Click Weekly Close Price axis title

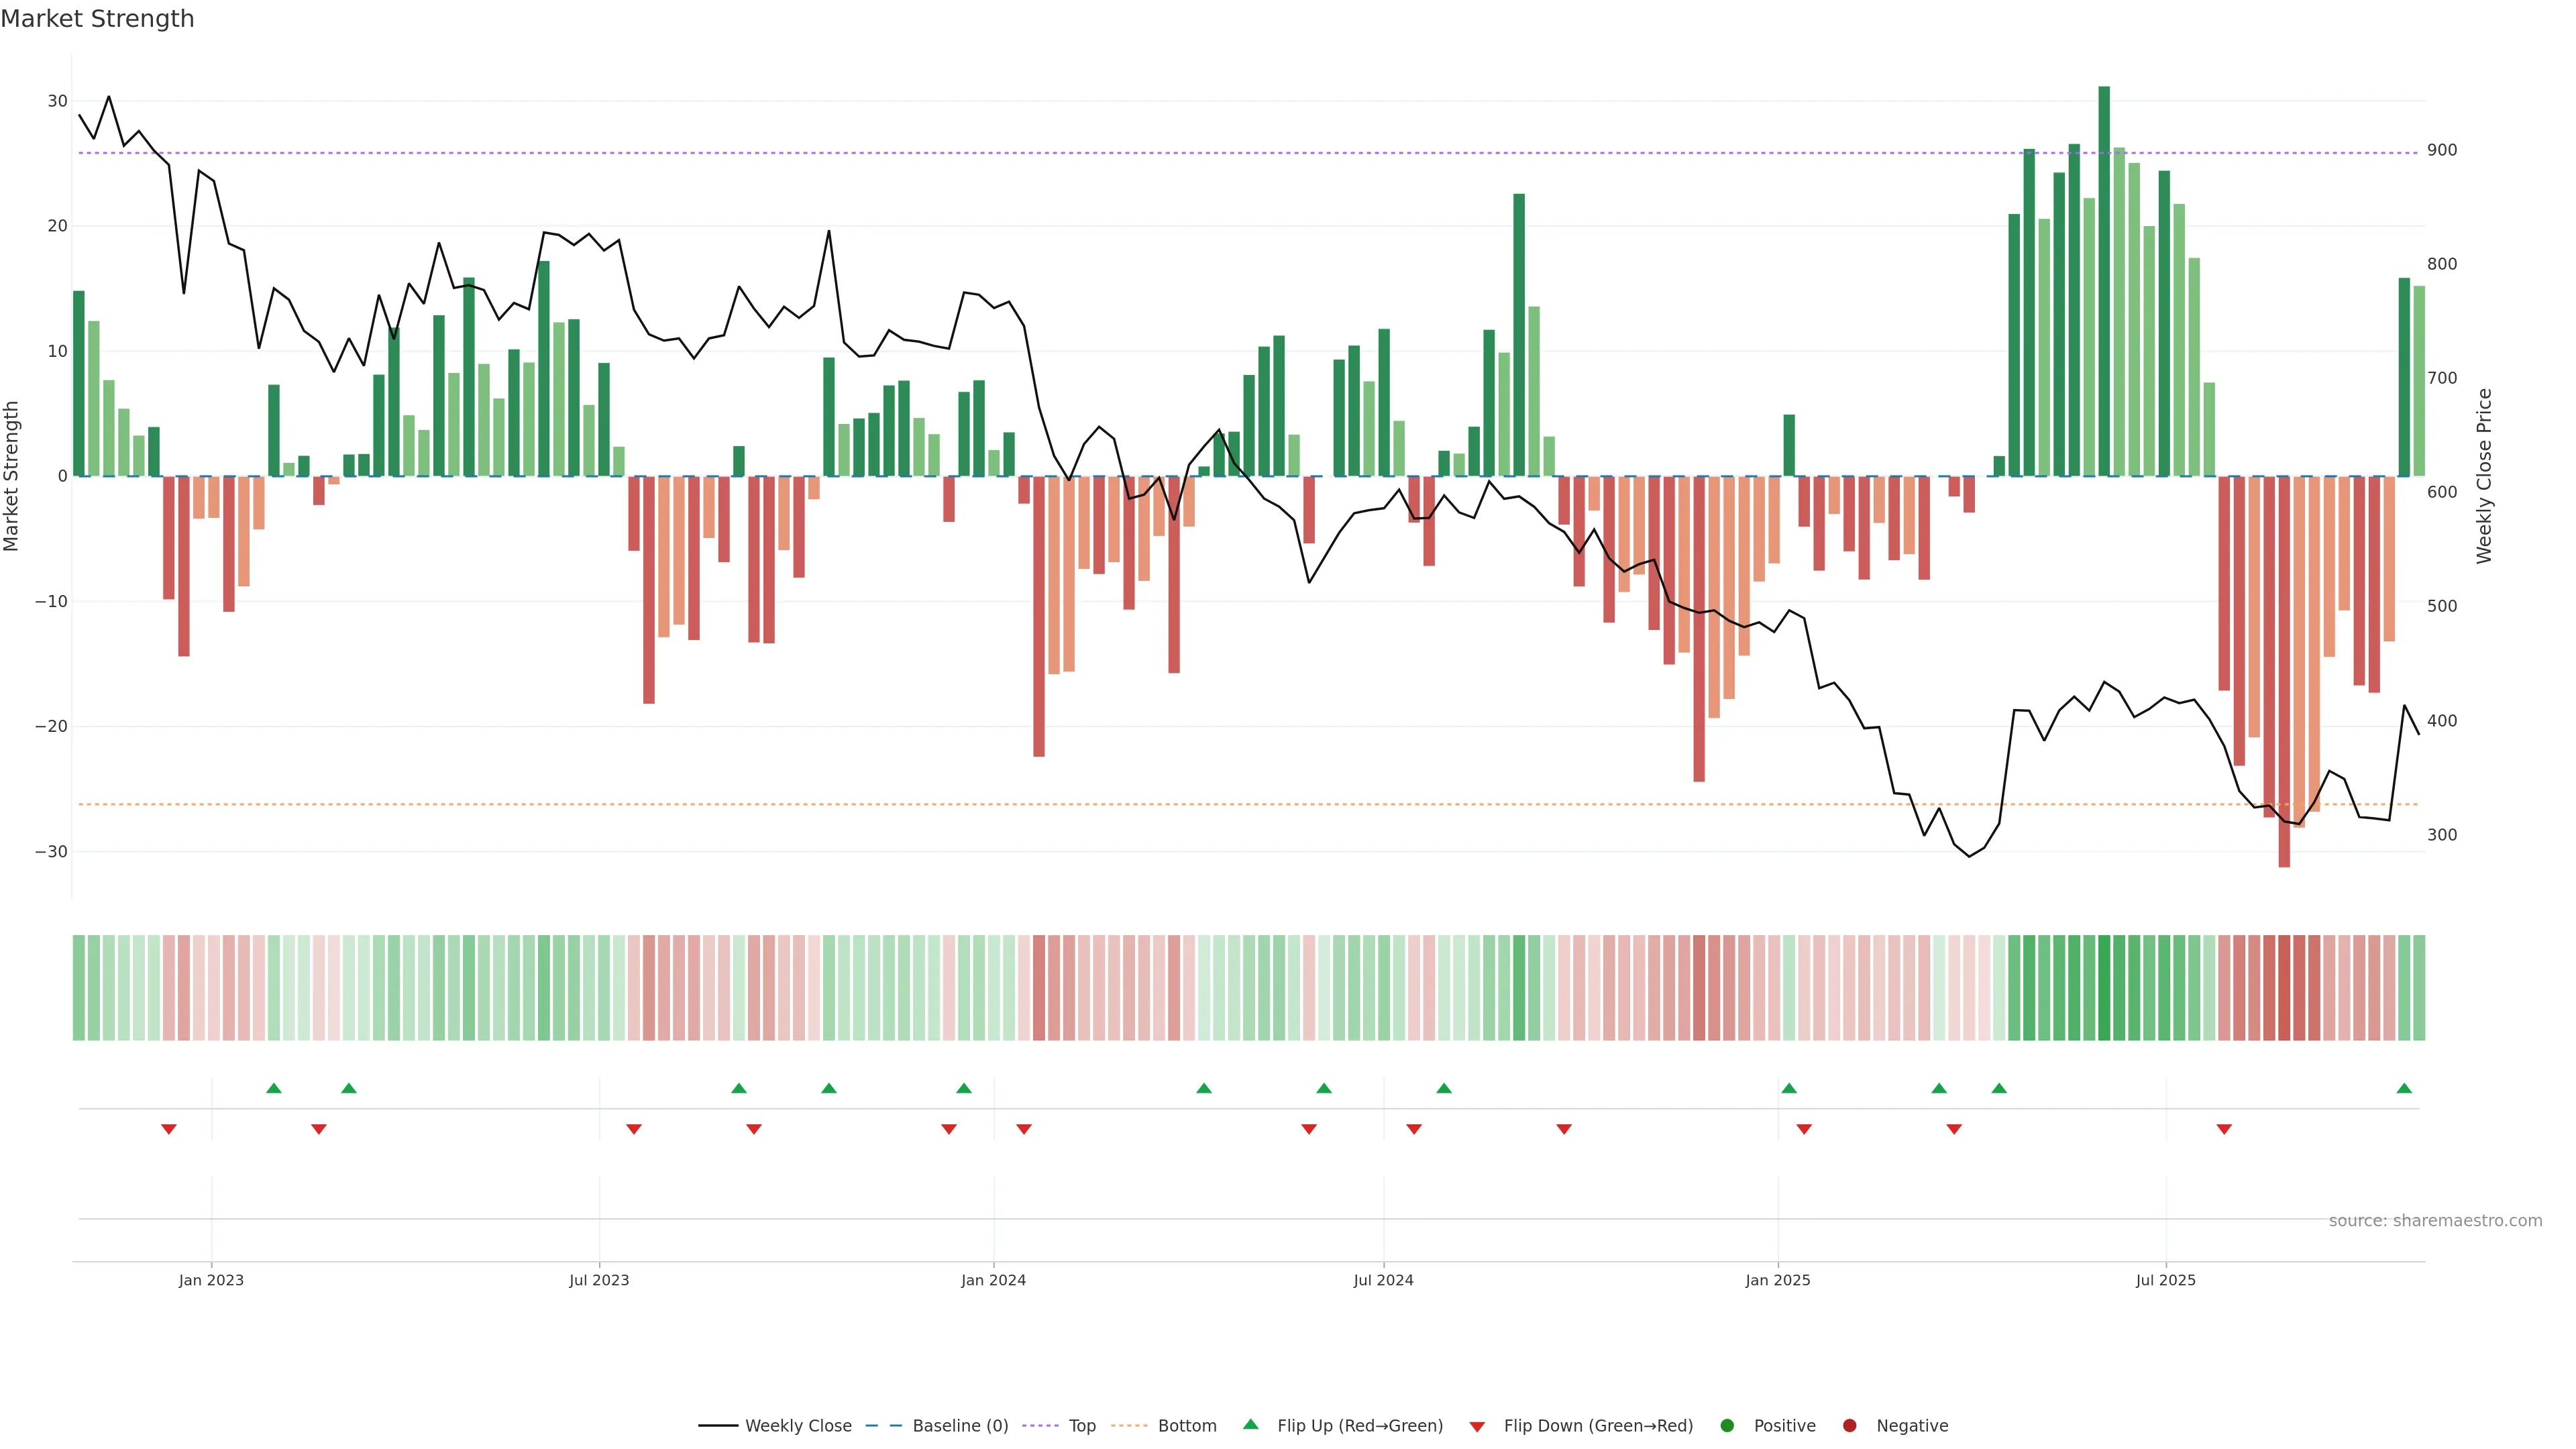[2484, 476]
